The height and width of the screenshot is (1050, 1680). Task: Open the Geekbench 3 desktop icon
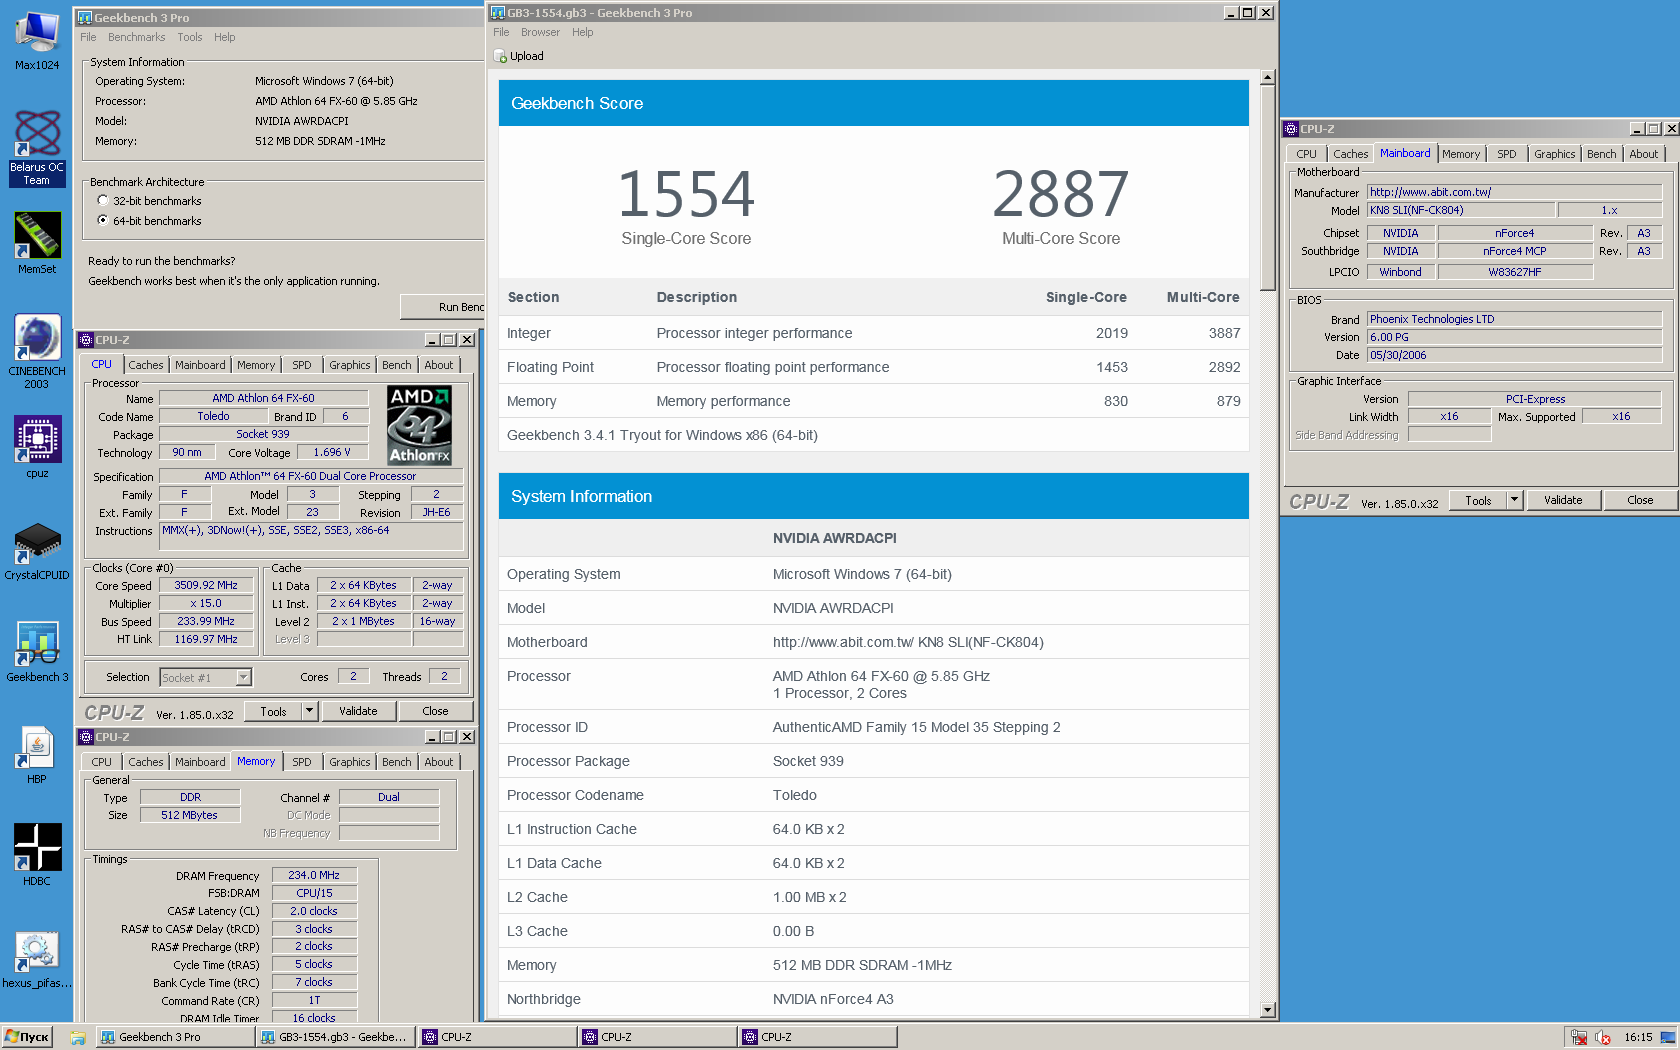[x=37, y=652]
